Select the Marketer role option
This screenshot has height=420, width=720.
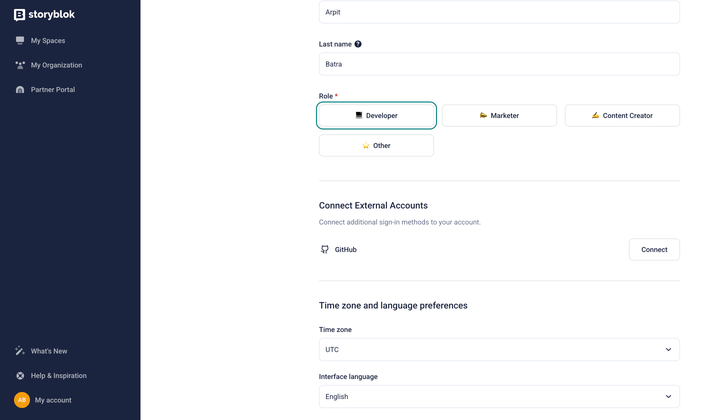pyautogui.click(x=499, y=116)
